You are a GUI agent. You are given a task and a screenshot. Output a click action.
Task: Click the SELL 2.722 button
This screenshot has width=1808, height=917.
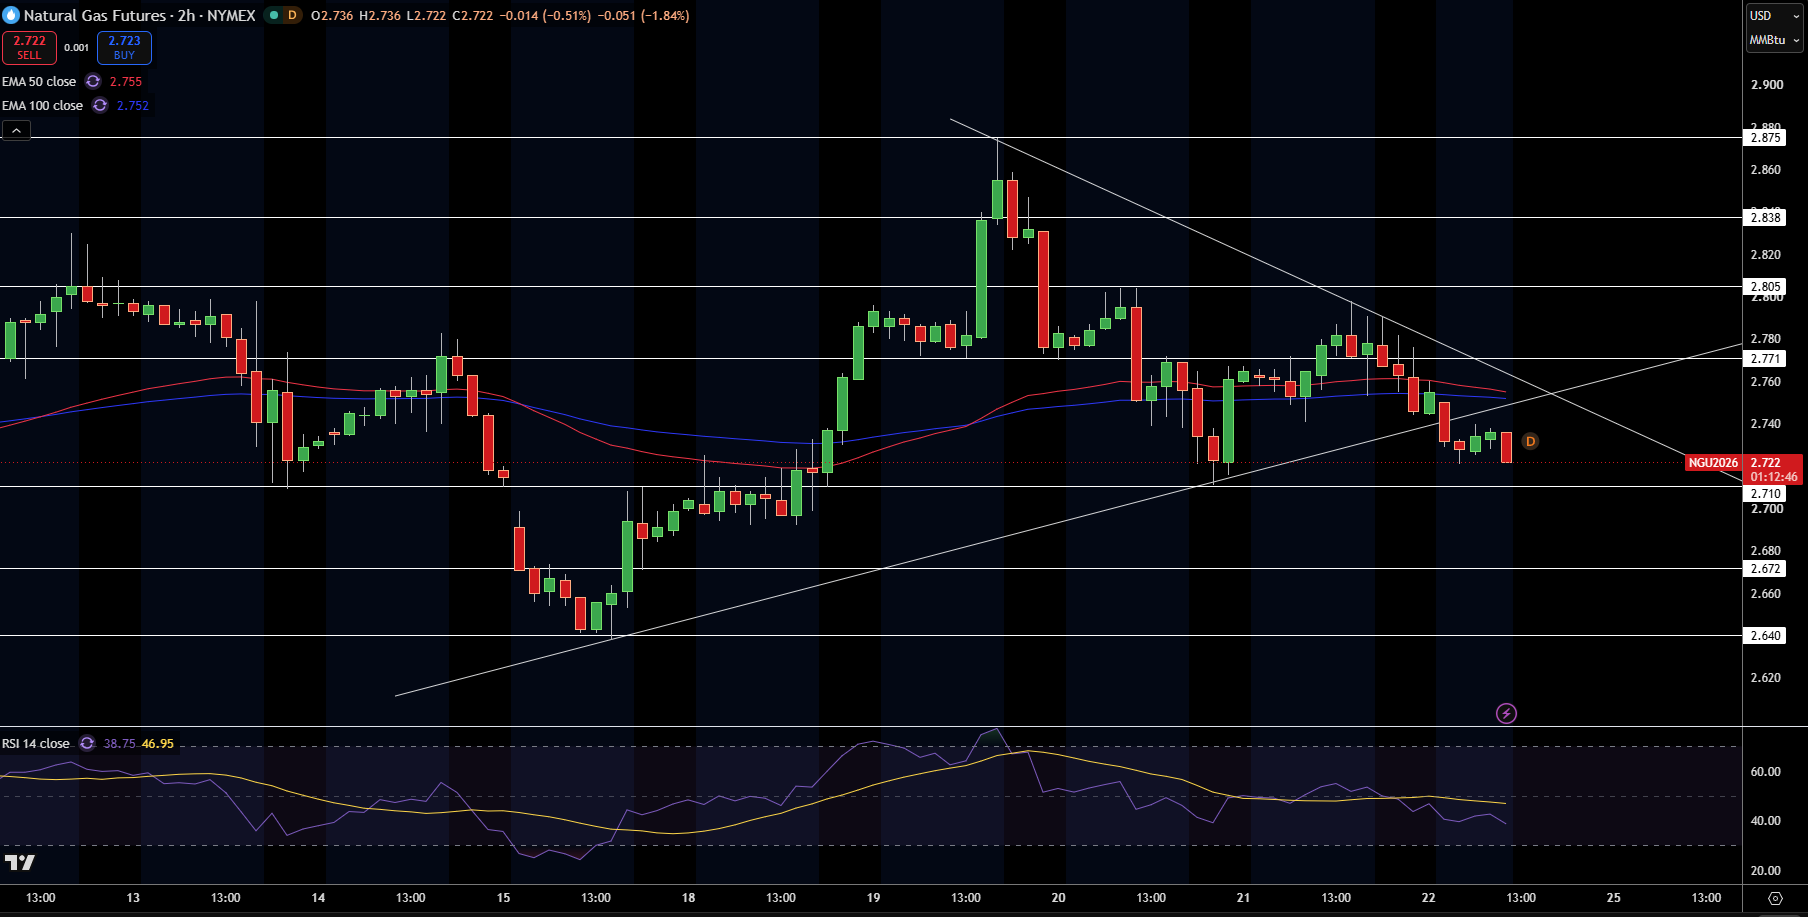tap(30, 48)
